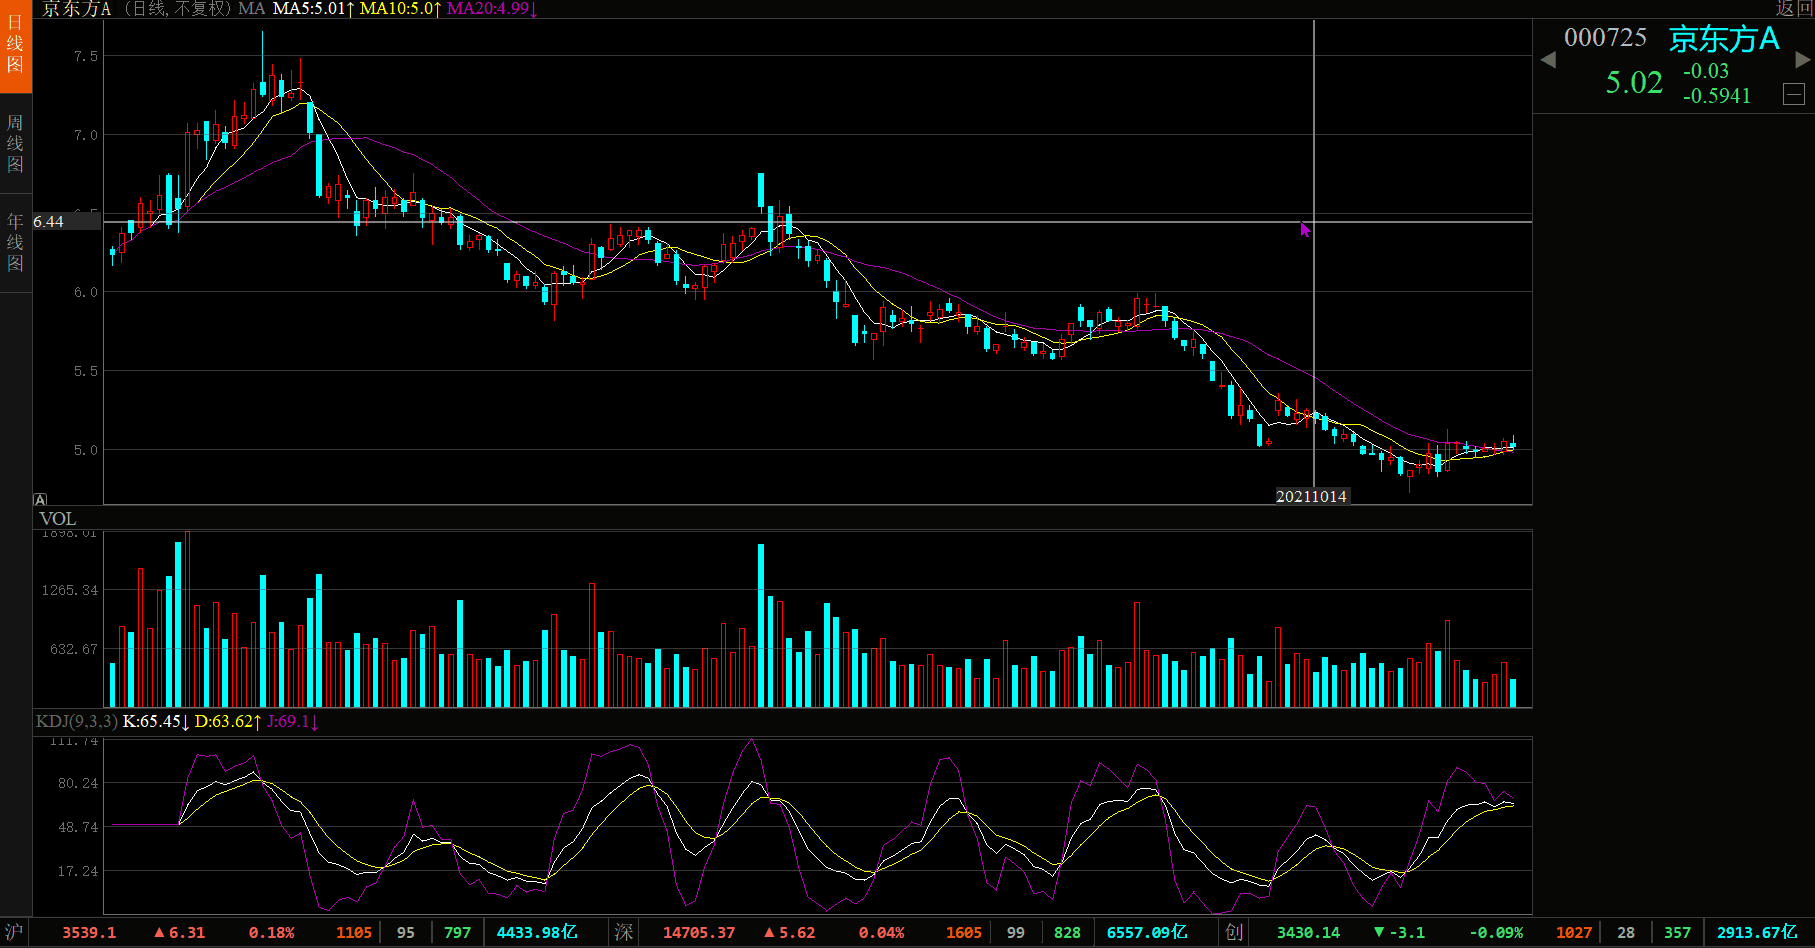Click the cyan stock name 京东方A in quote panel
The image size is (1815, 948).
pyautogui.click(x=1724, y=39)
